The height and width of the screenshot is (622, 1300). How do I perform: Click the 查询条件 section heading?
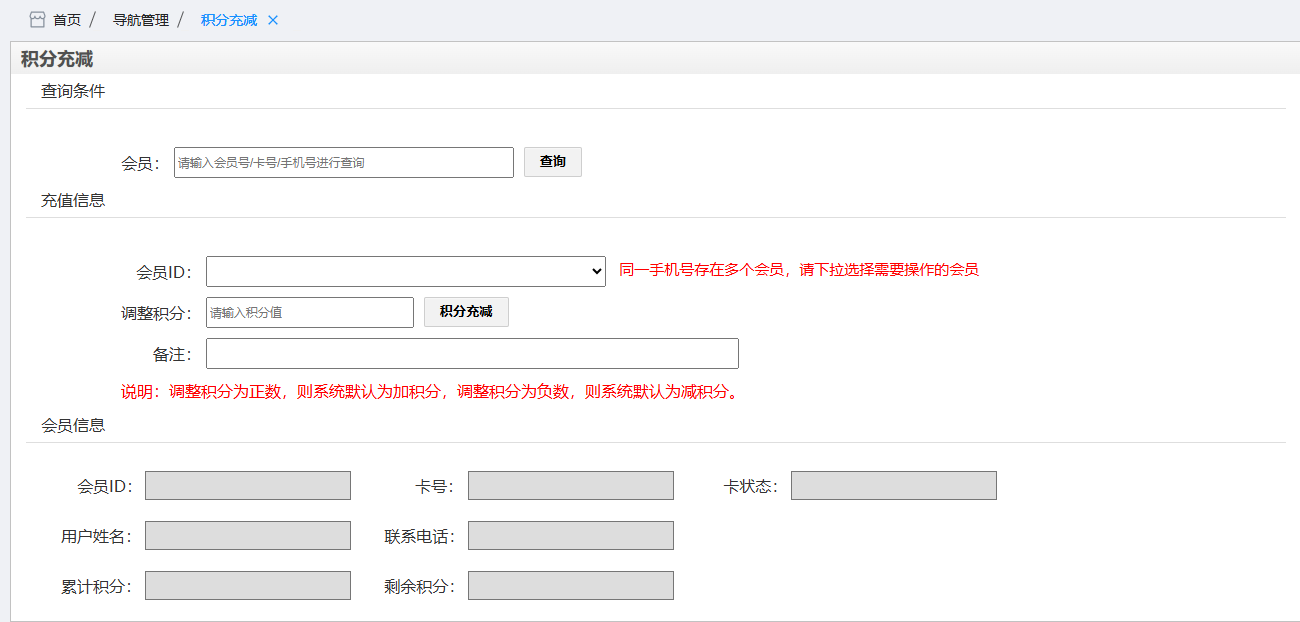click(x=73, y=91)
